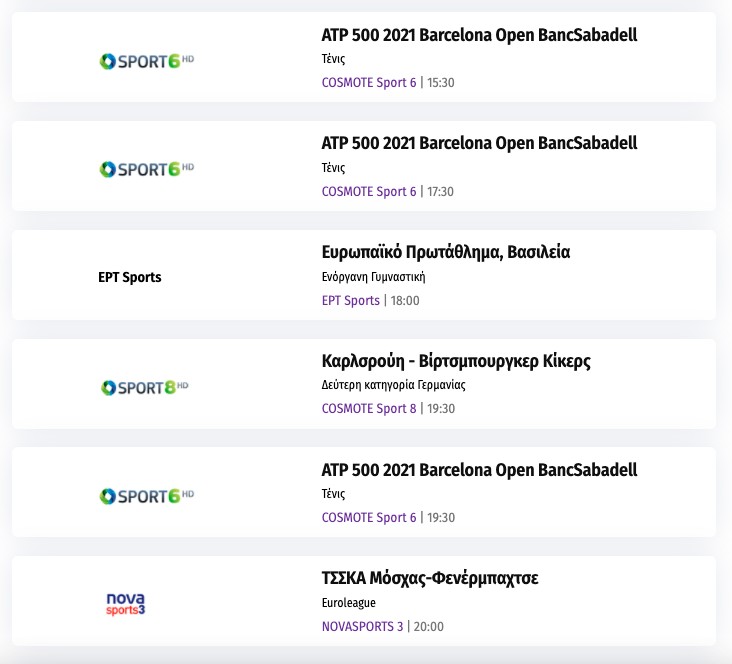Follow the COSMOTE Sport 6 link beside 15:30

(369, 82)
